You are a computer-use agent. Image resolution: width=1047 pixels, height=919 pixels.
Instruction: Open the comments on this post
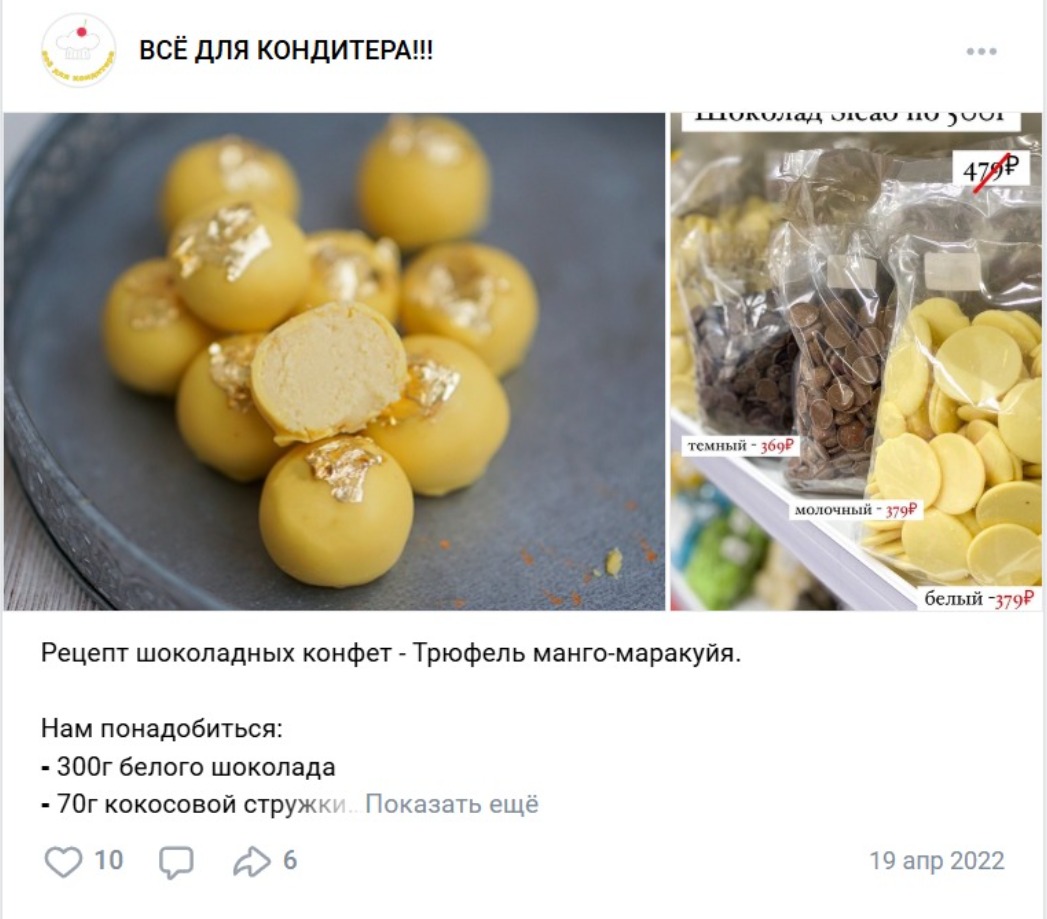pos(176,862)
